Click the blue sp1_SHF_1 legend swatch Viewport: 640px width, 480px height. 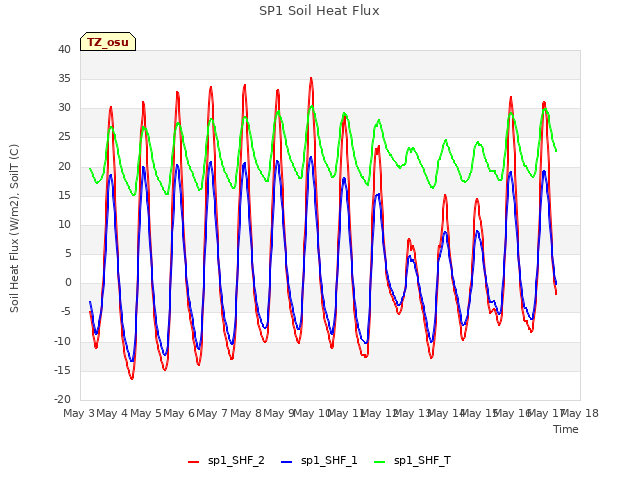287,462
